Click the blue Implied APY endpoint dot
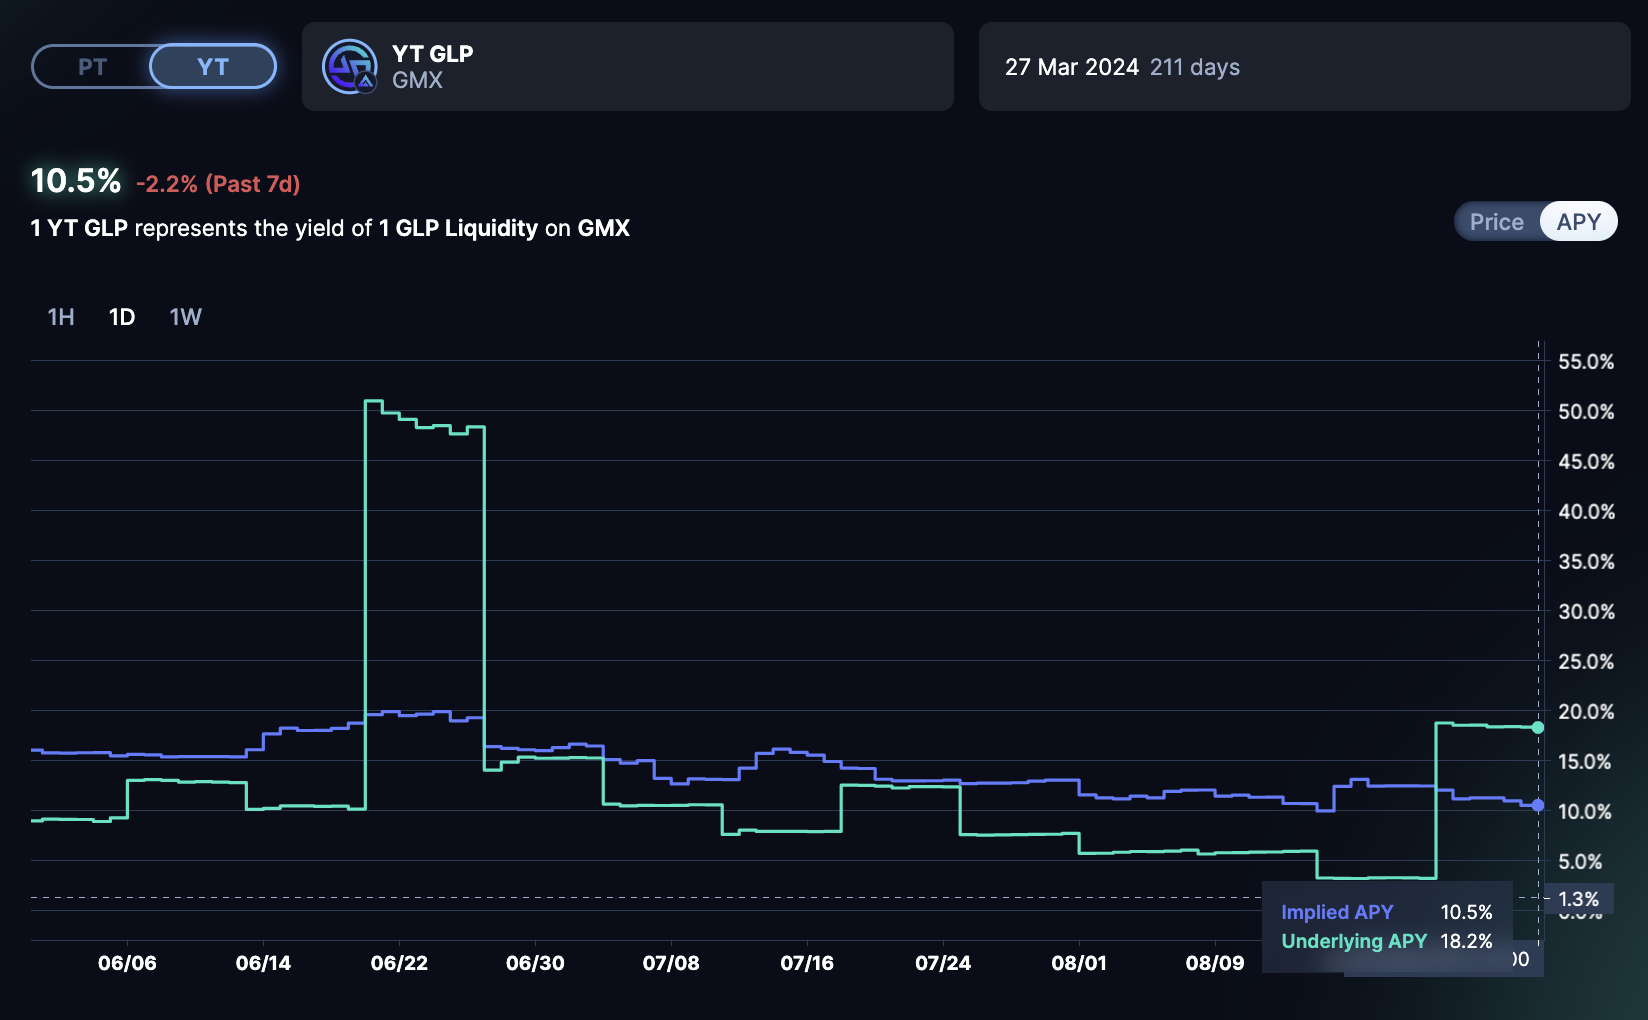The image size is (1648, 1020). pos(1538,805)
